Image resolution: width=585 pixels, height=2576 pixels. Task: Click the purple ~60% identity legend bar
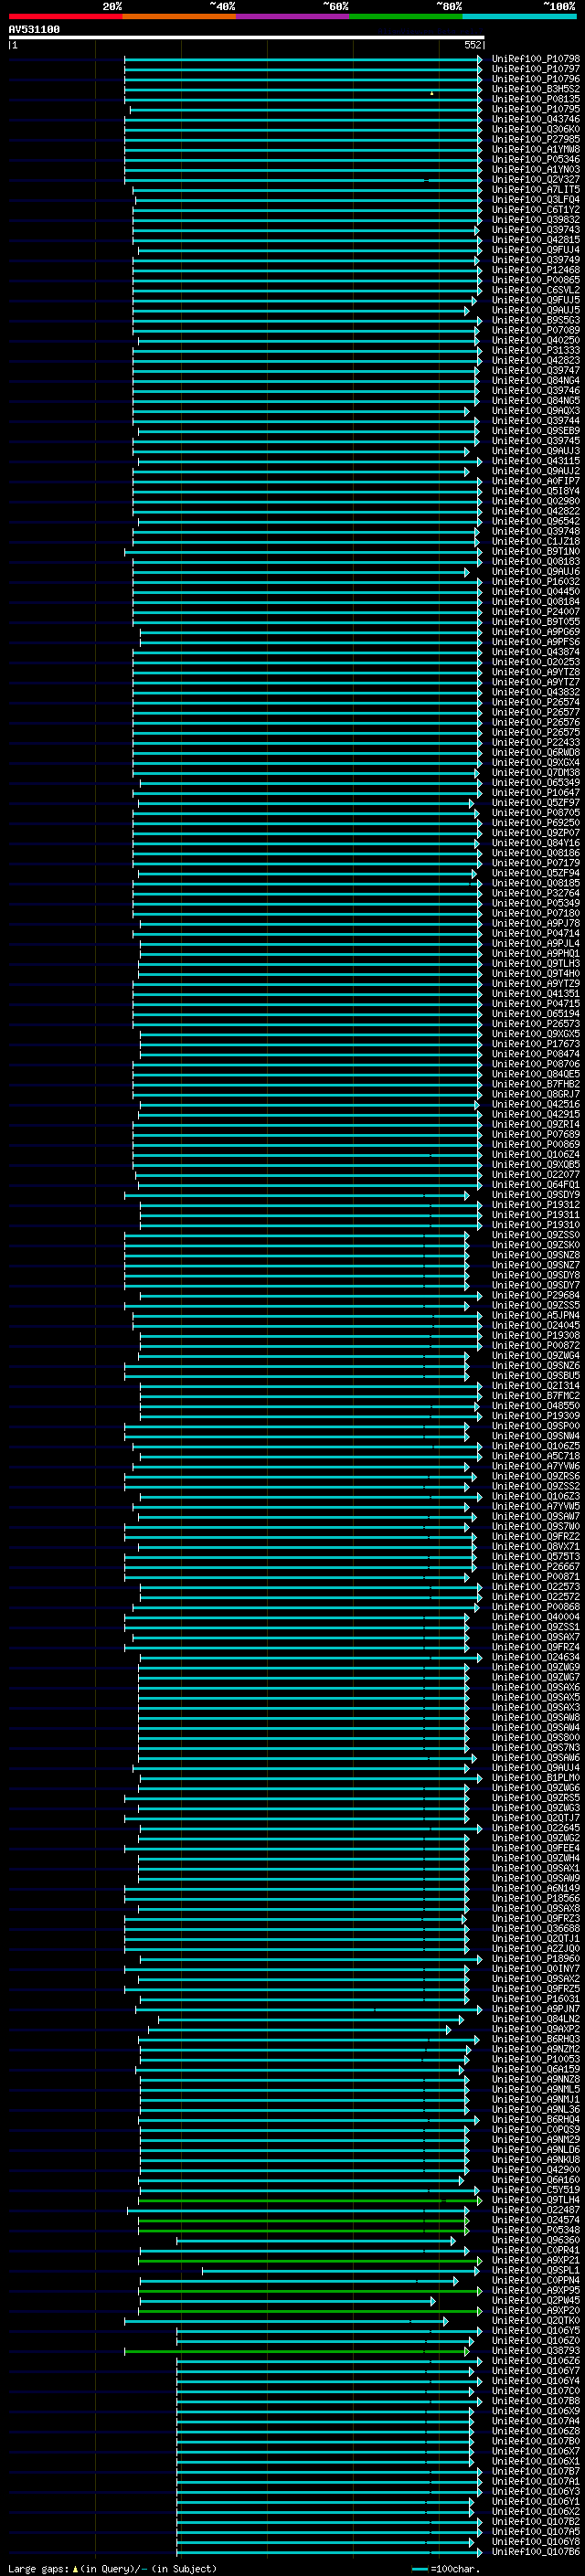[x=293, y=16]
